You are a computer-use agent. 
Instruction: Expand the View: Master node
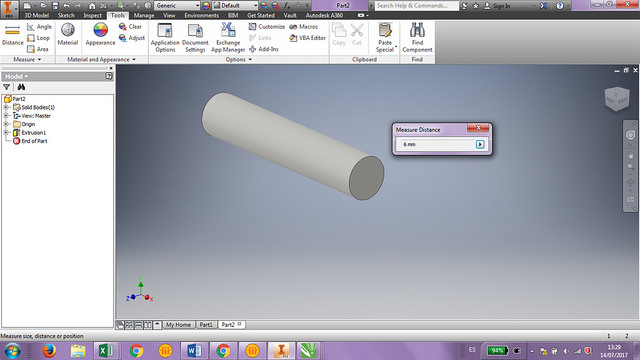6,116
